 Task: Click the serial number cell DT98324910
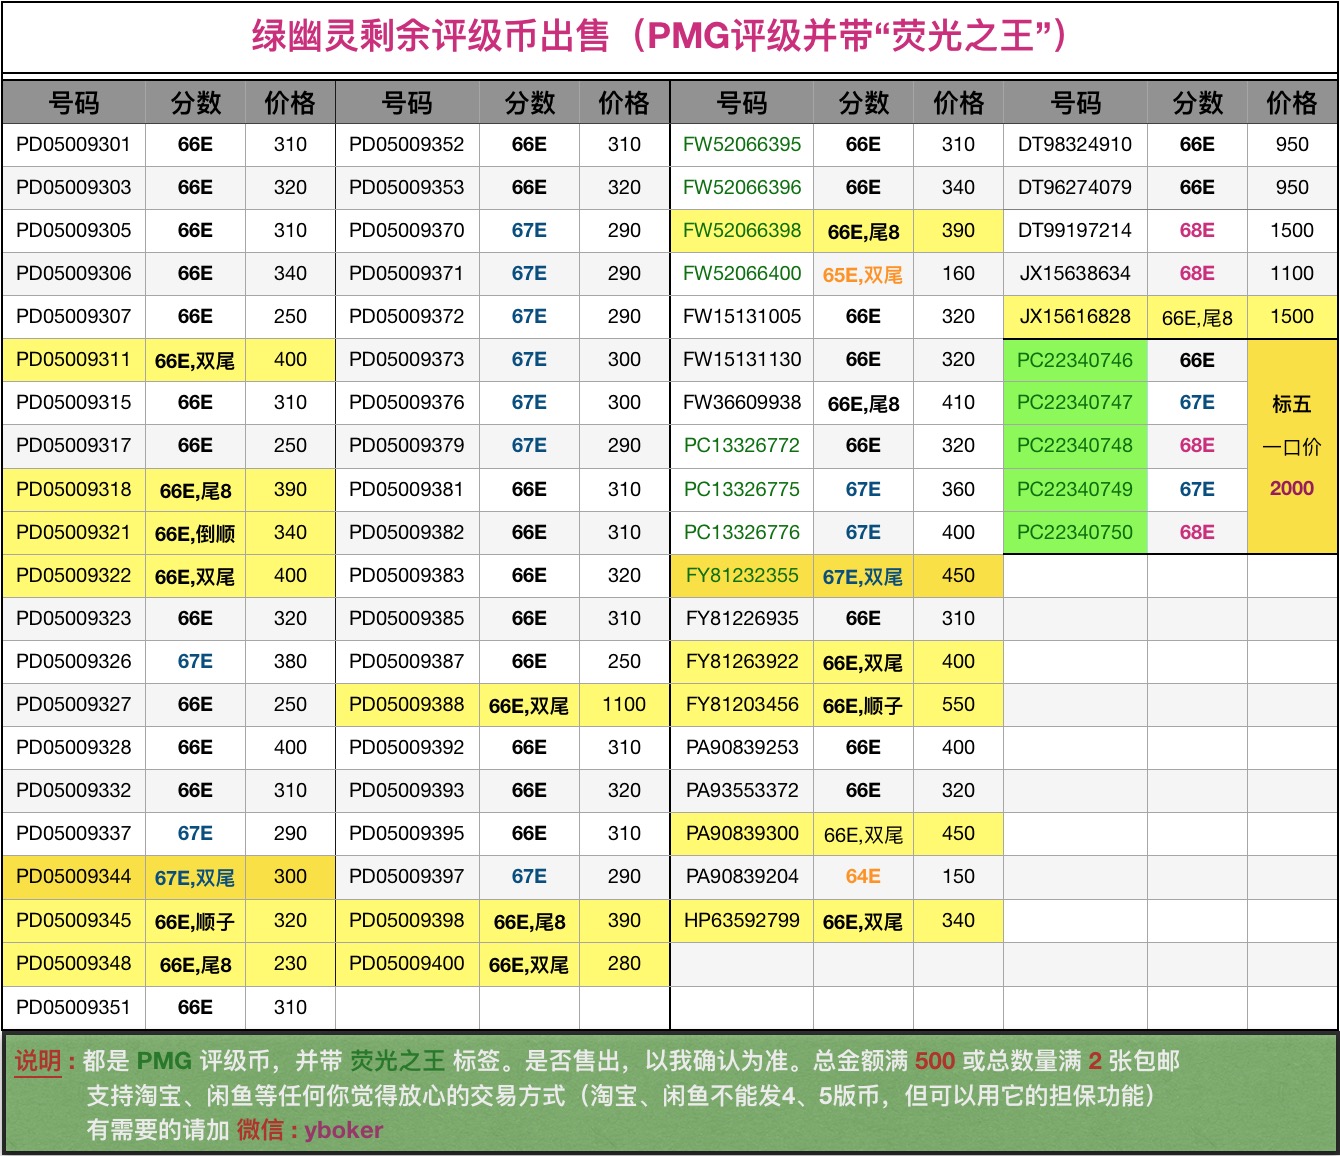[x=1075, y=144]
